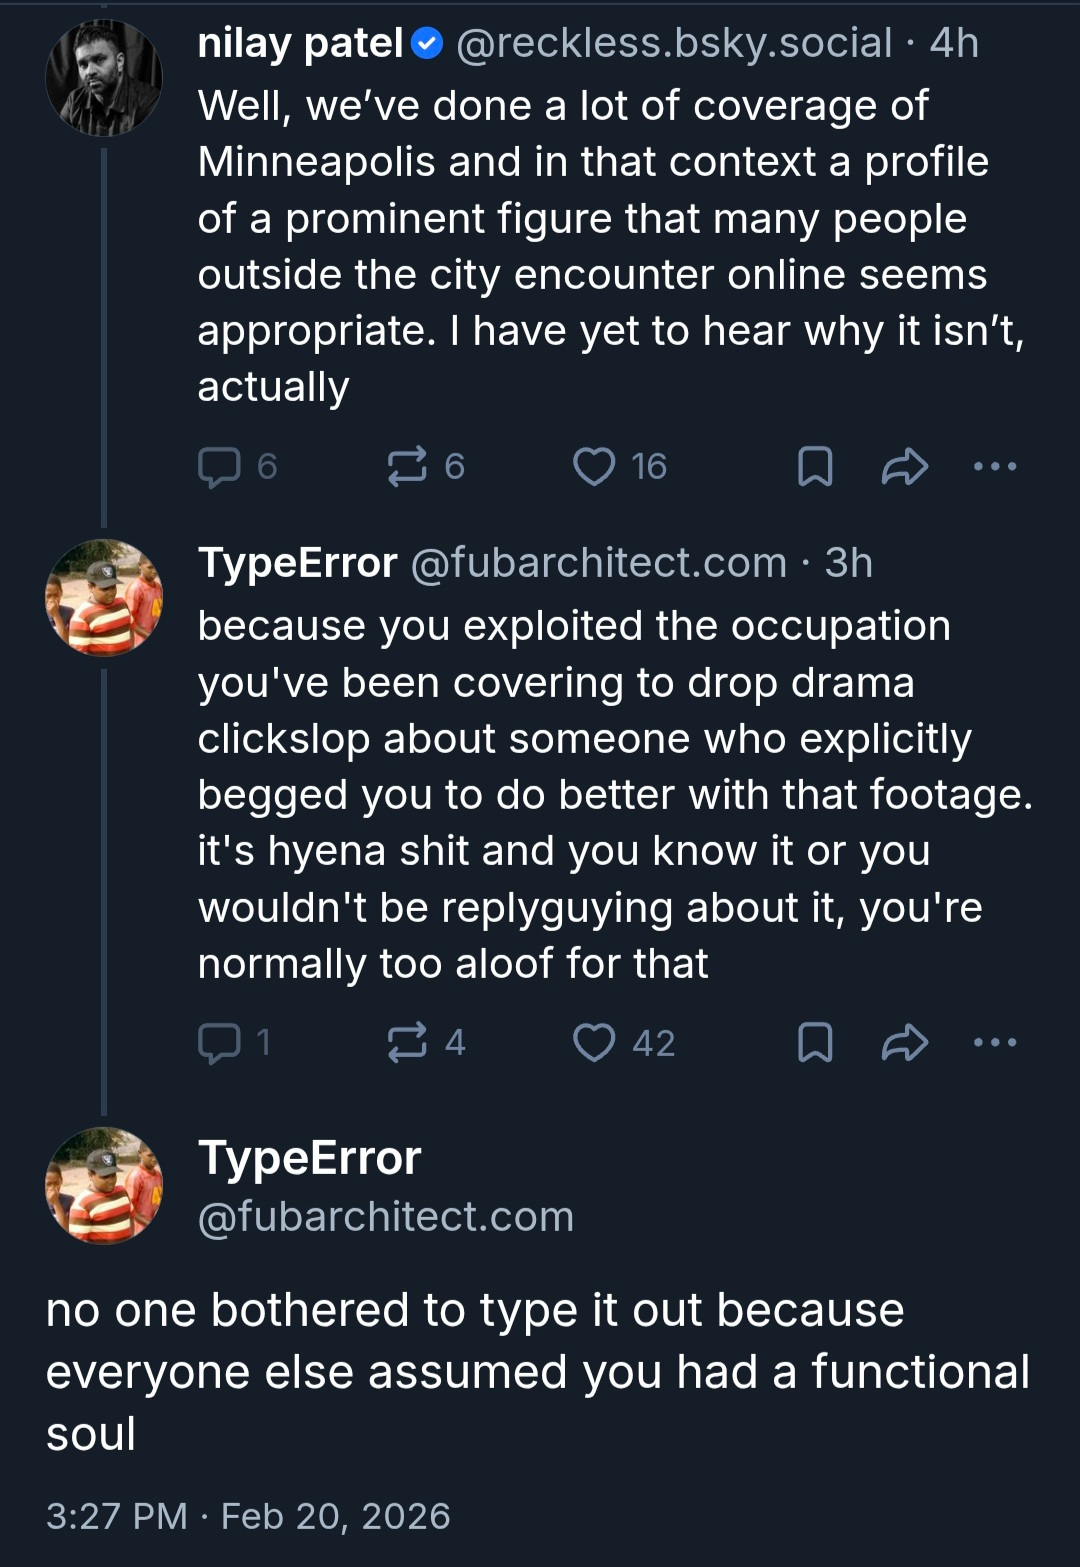Open TypeError's avatar in the middle reply

(x=104, y=598)
